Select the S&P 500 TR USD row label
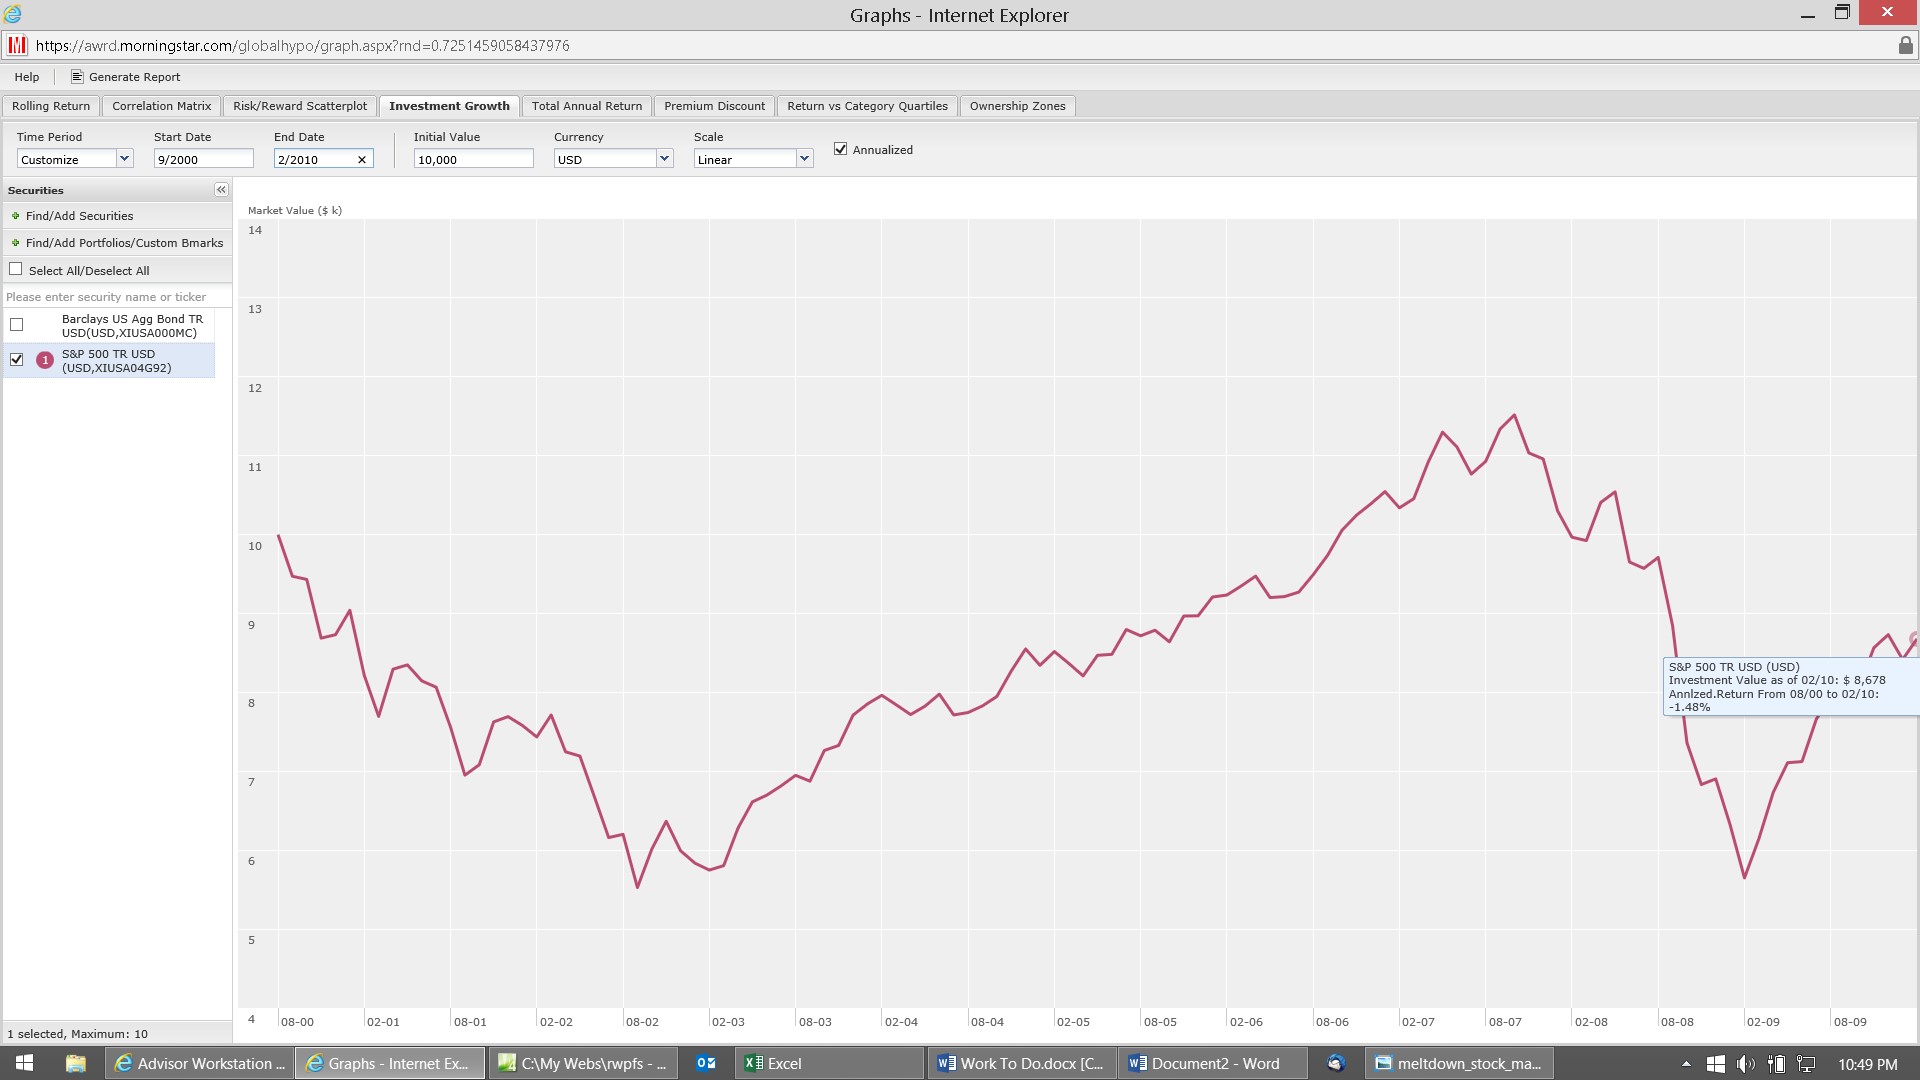This screenshot has height=1080, width=1920. (x=117, y=361)
